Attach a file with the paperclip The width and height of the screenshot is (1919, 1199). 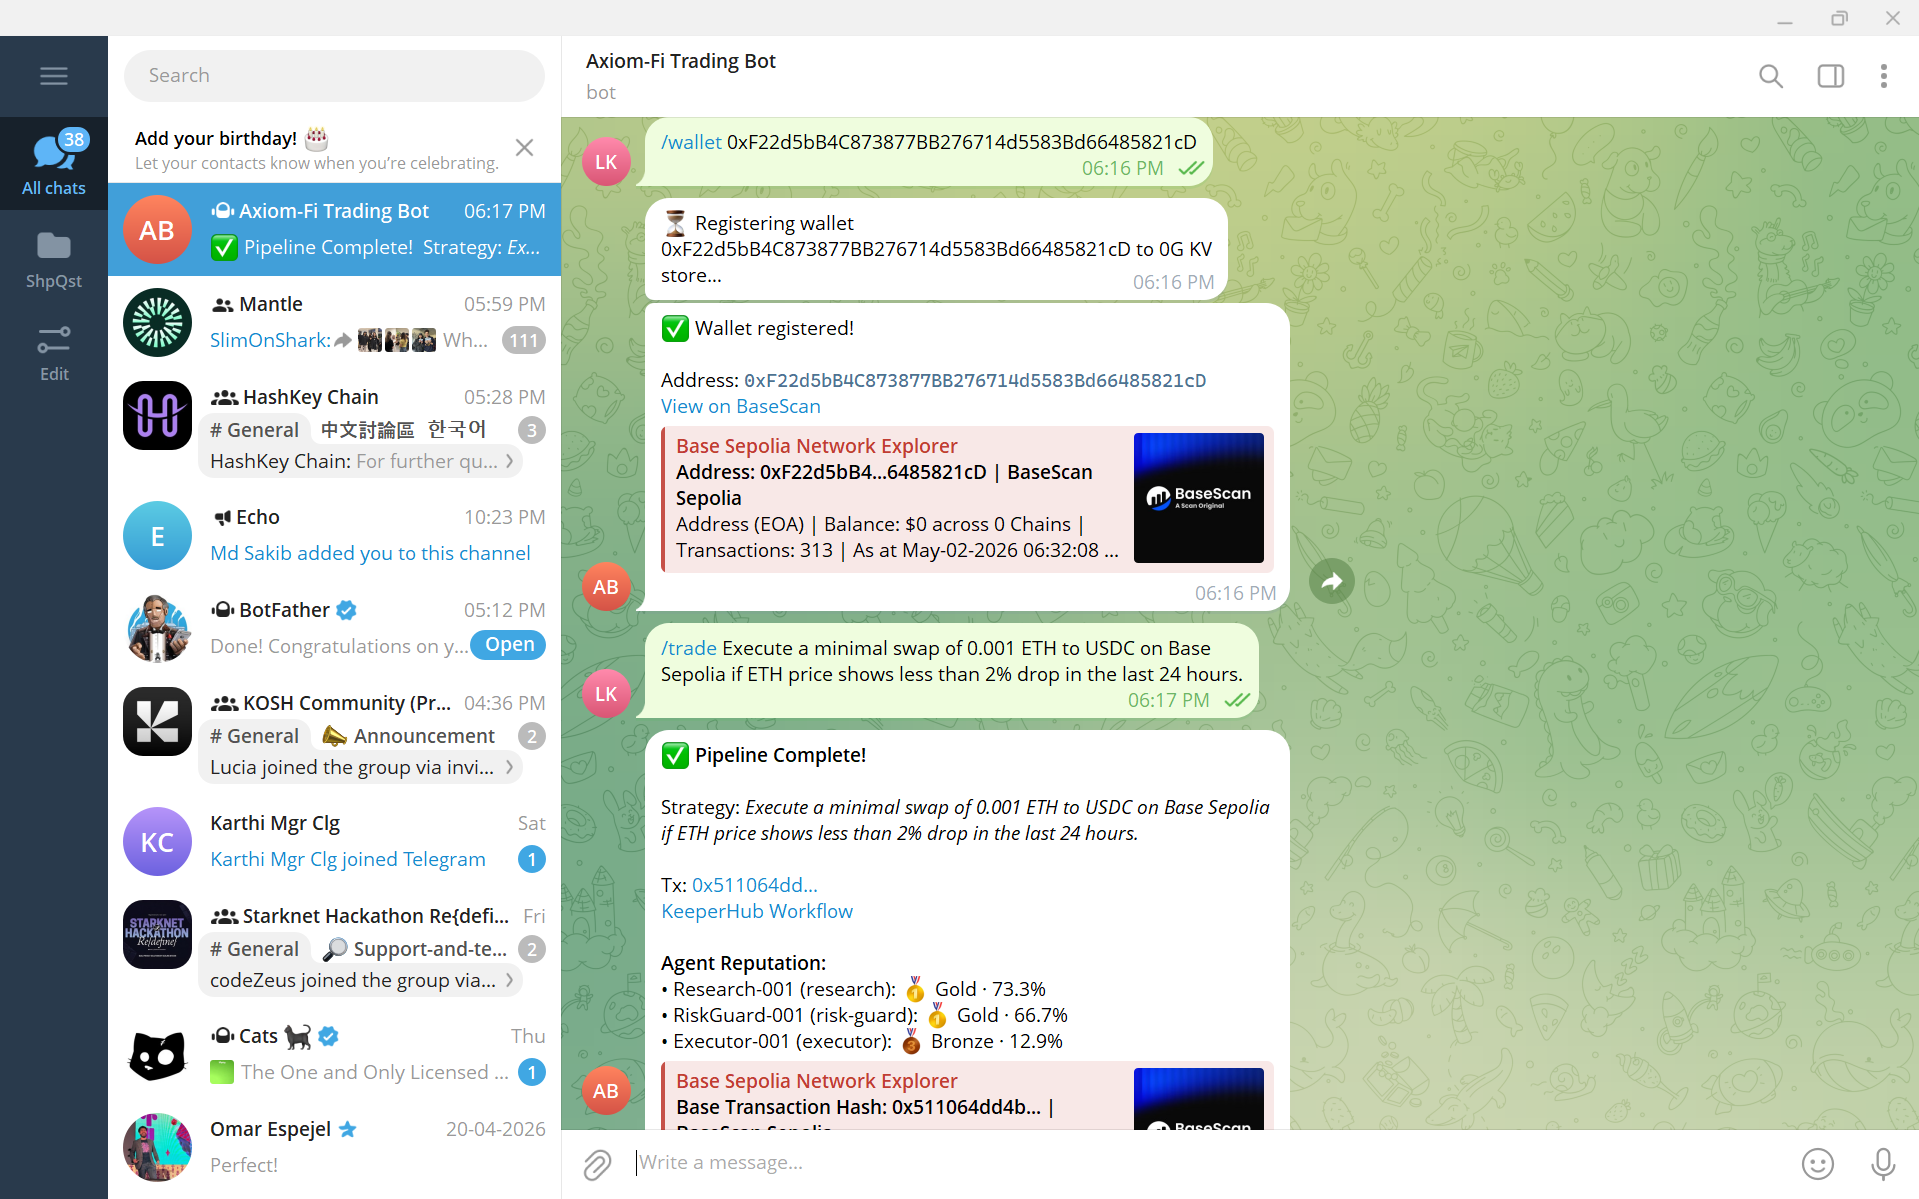click(597, 1164)
